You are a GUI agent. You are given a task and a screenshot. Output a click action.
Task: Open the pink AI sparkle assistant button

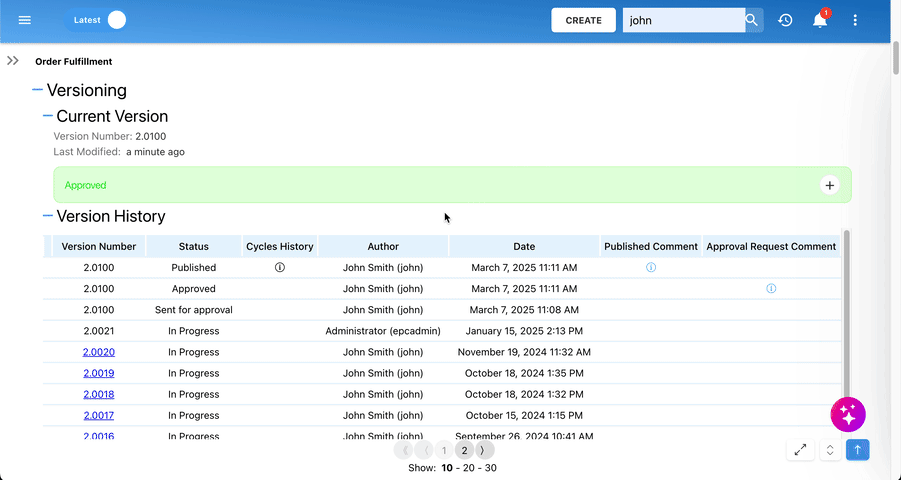(848, 414)
